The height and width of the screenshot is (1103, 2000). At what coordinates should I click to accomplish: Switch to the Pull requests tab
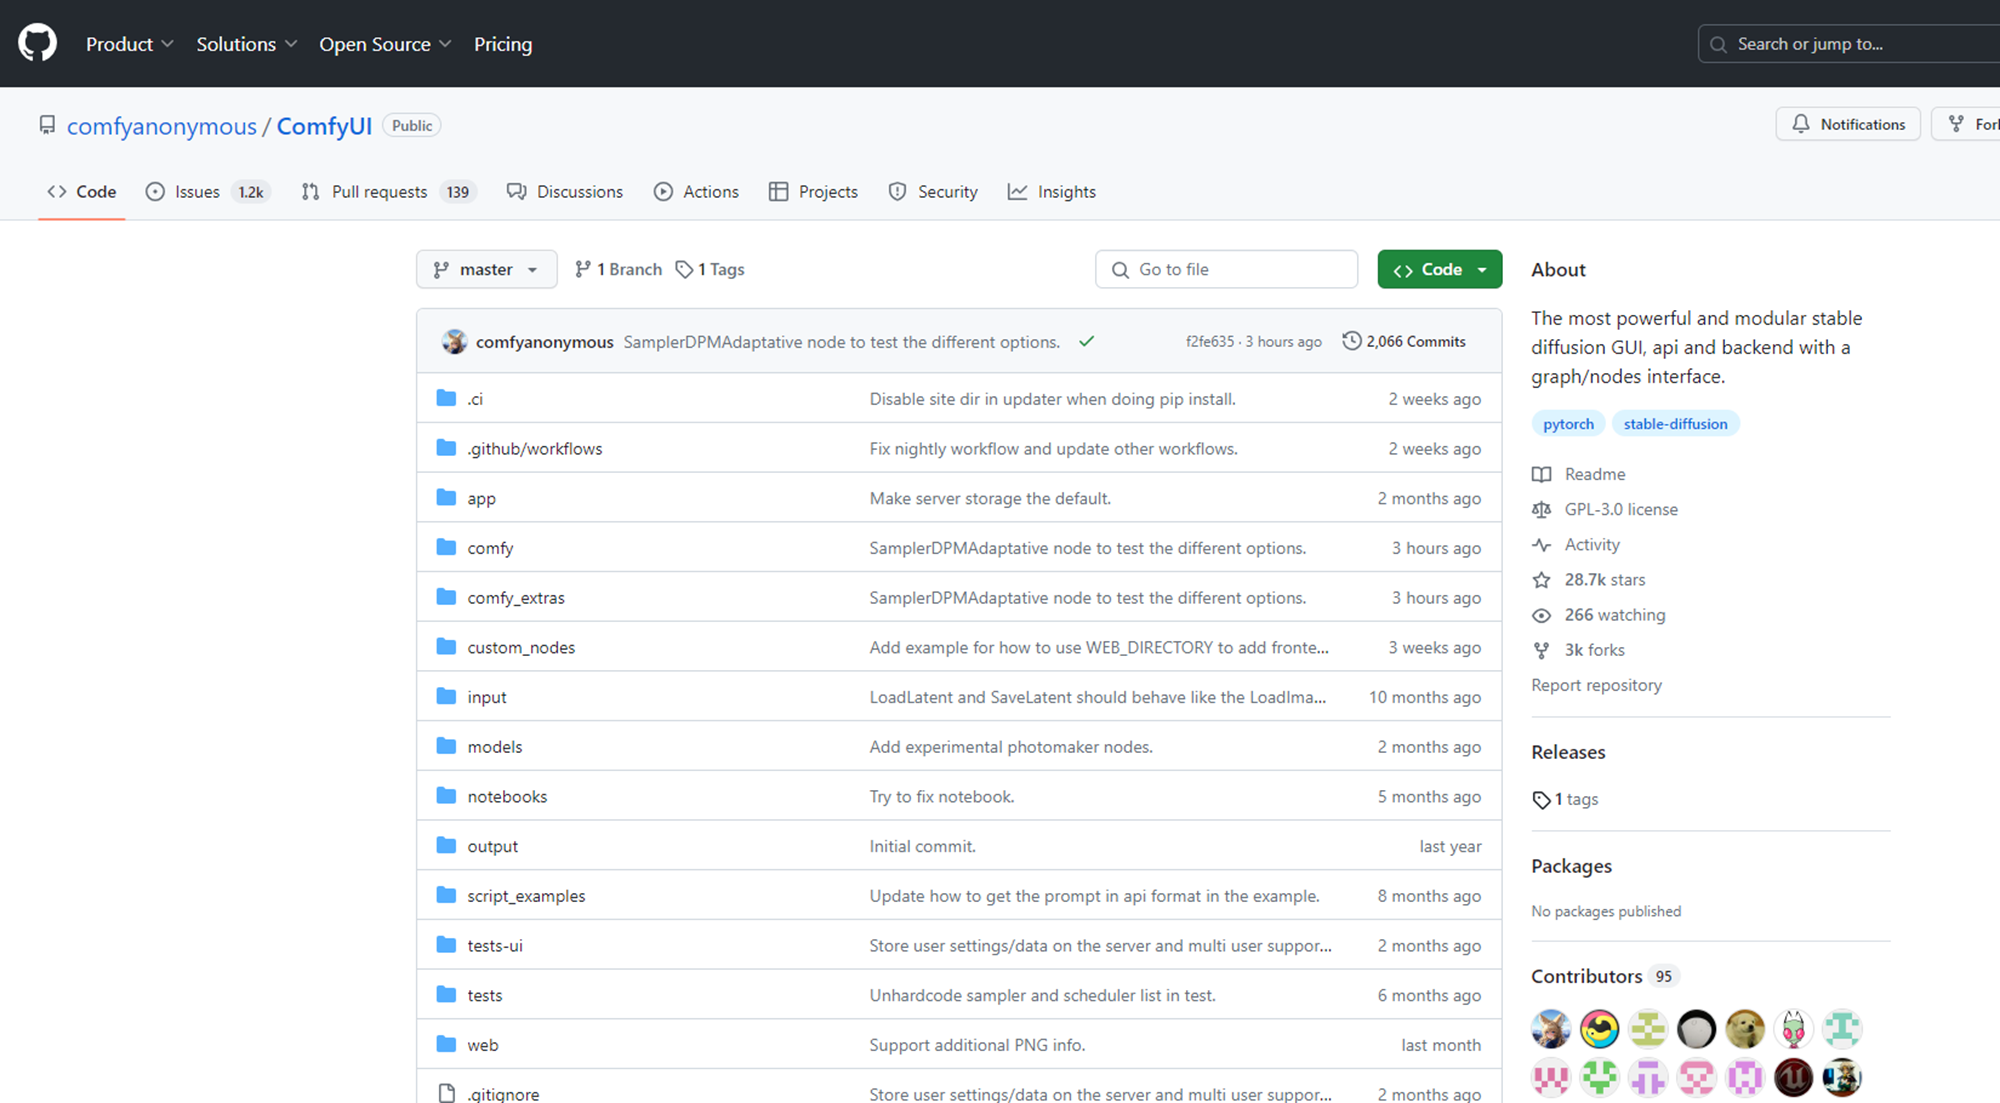click(389, 191)
